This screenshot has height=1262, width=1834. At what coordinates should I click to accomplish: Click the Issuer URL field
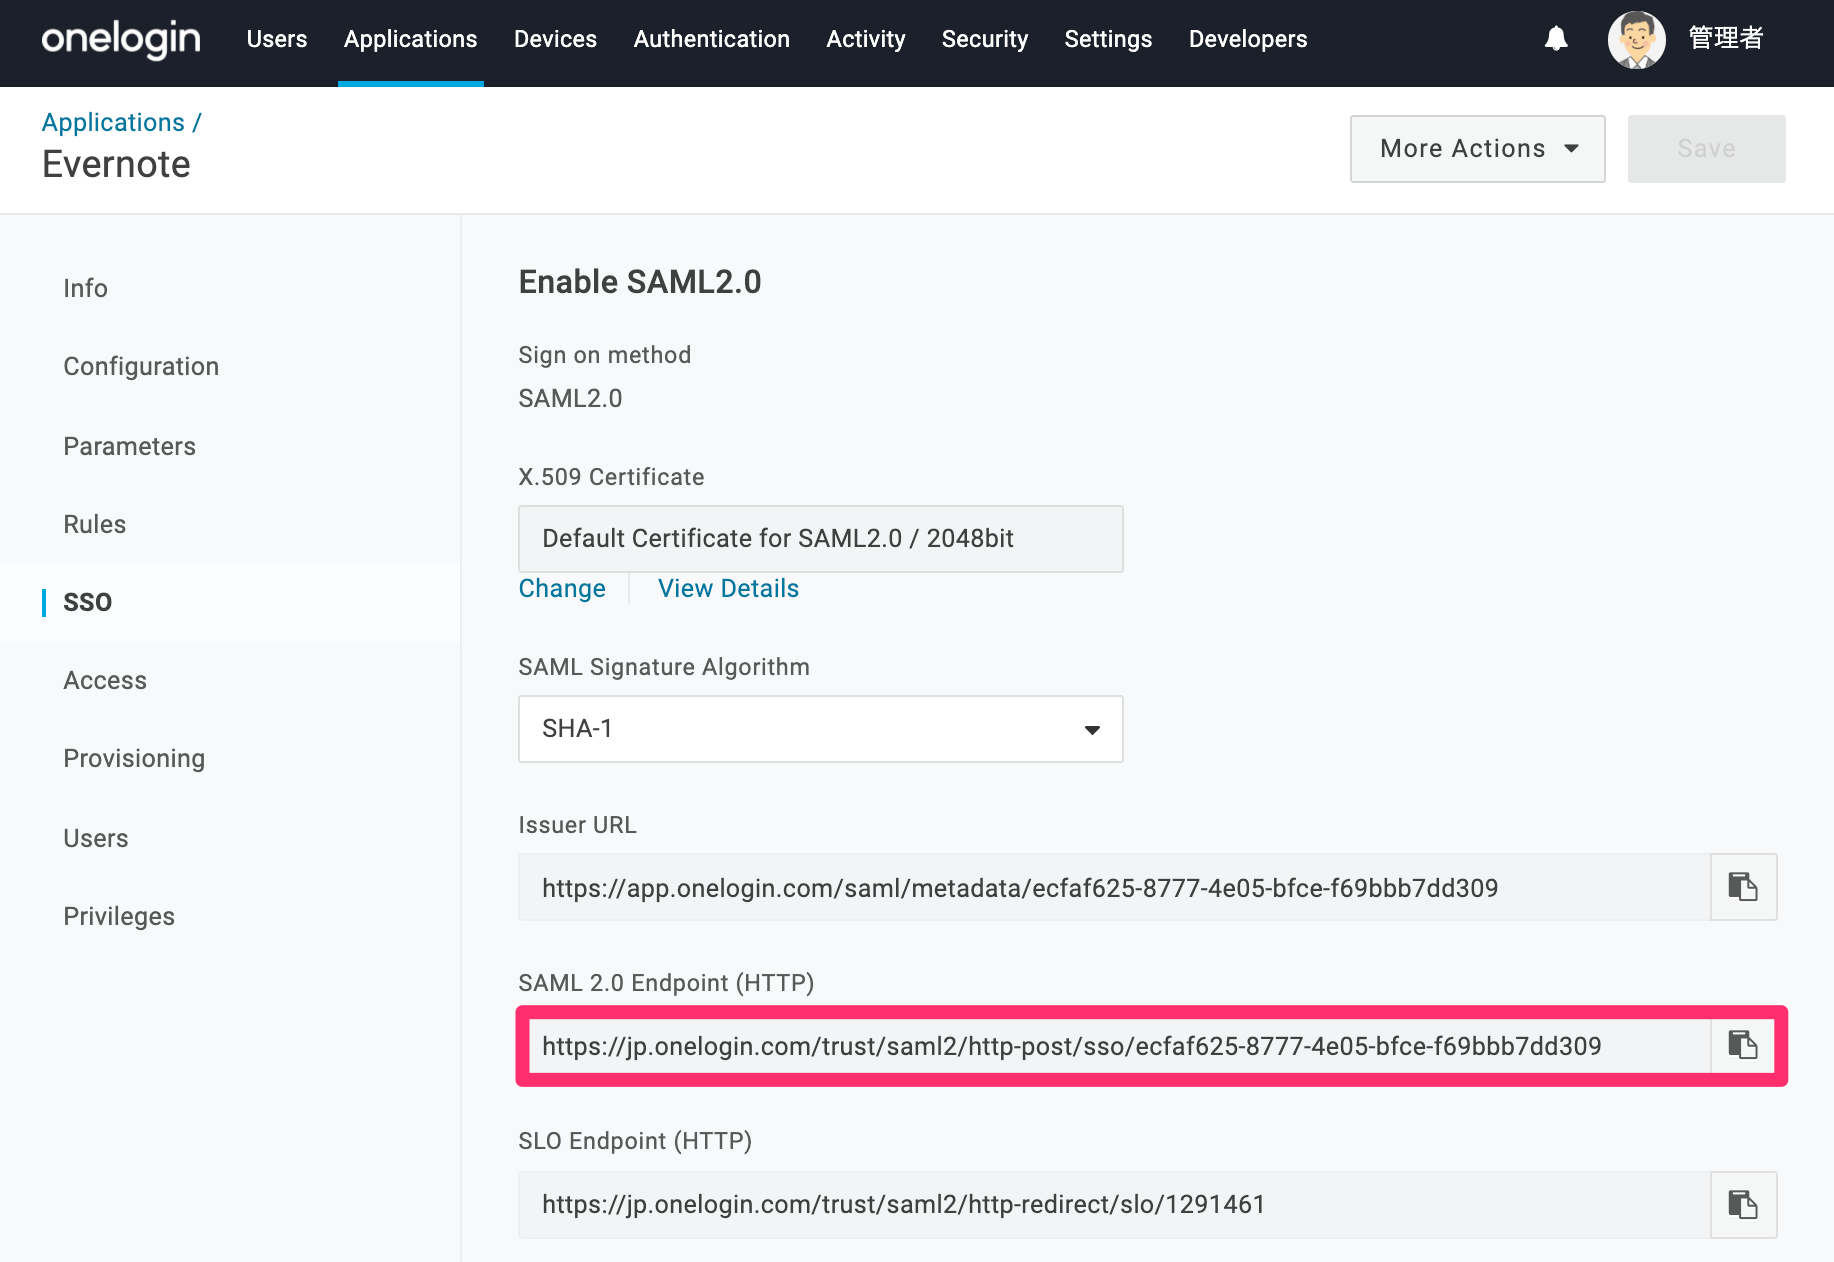point(1114,887)
